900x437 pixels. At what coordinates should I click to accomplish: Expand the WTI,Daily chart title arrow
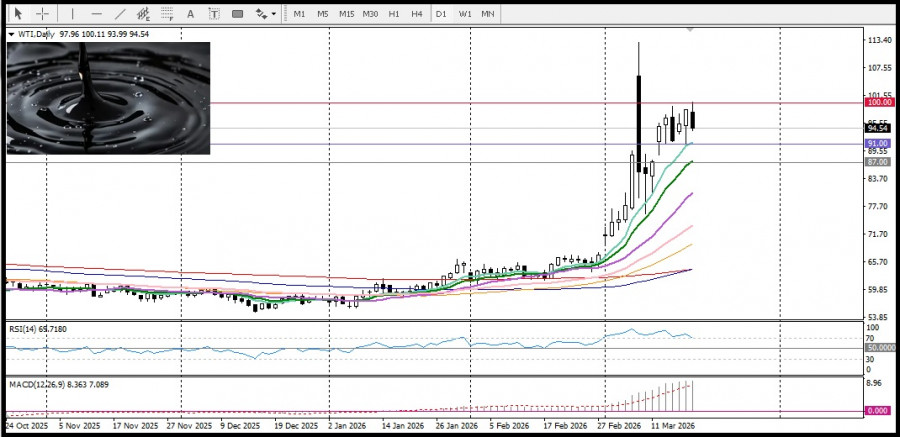[11, 34]
